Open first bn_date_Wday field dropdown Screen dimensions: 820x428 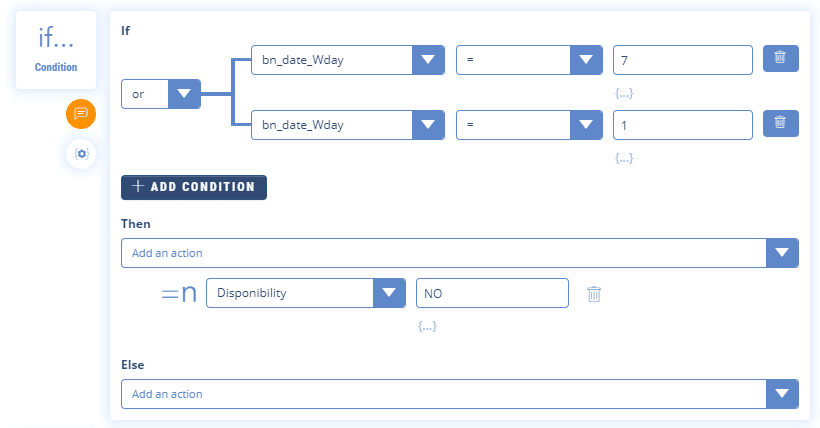click(428, 60)
